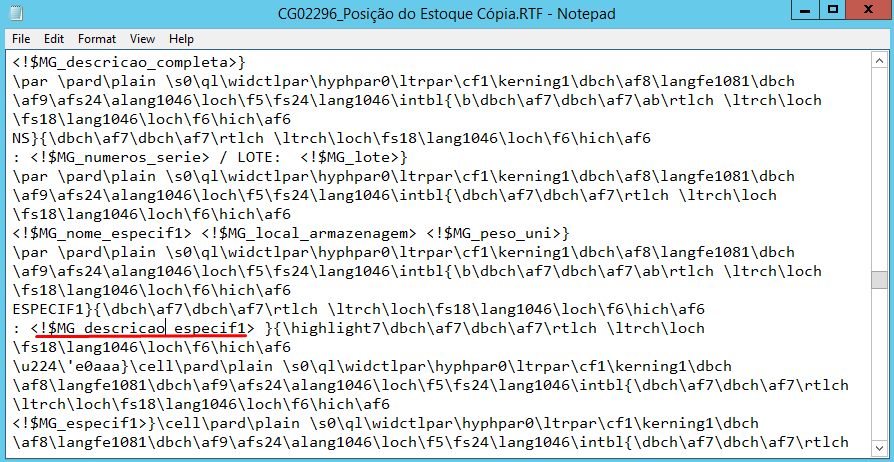Click the vertical scrollbar down arrow

tap(879, 447)
